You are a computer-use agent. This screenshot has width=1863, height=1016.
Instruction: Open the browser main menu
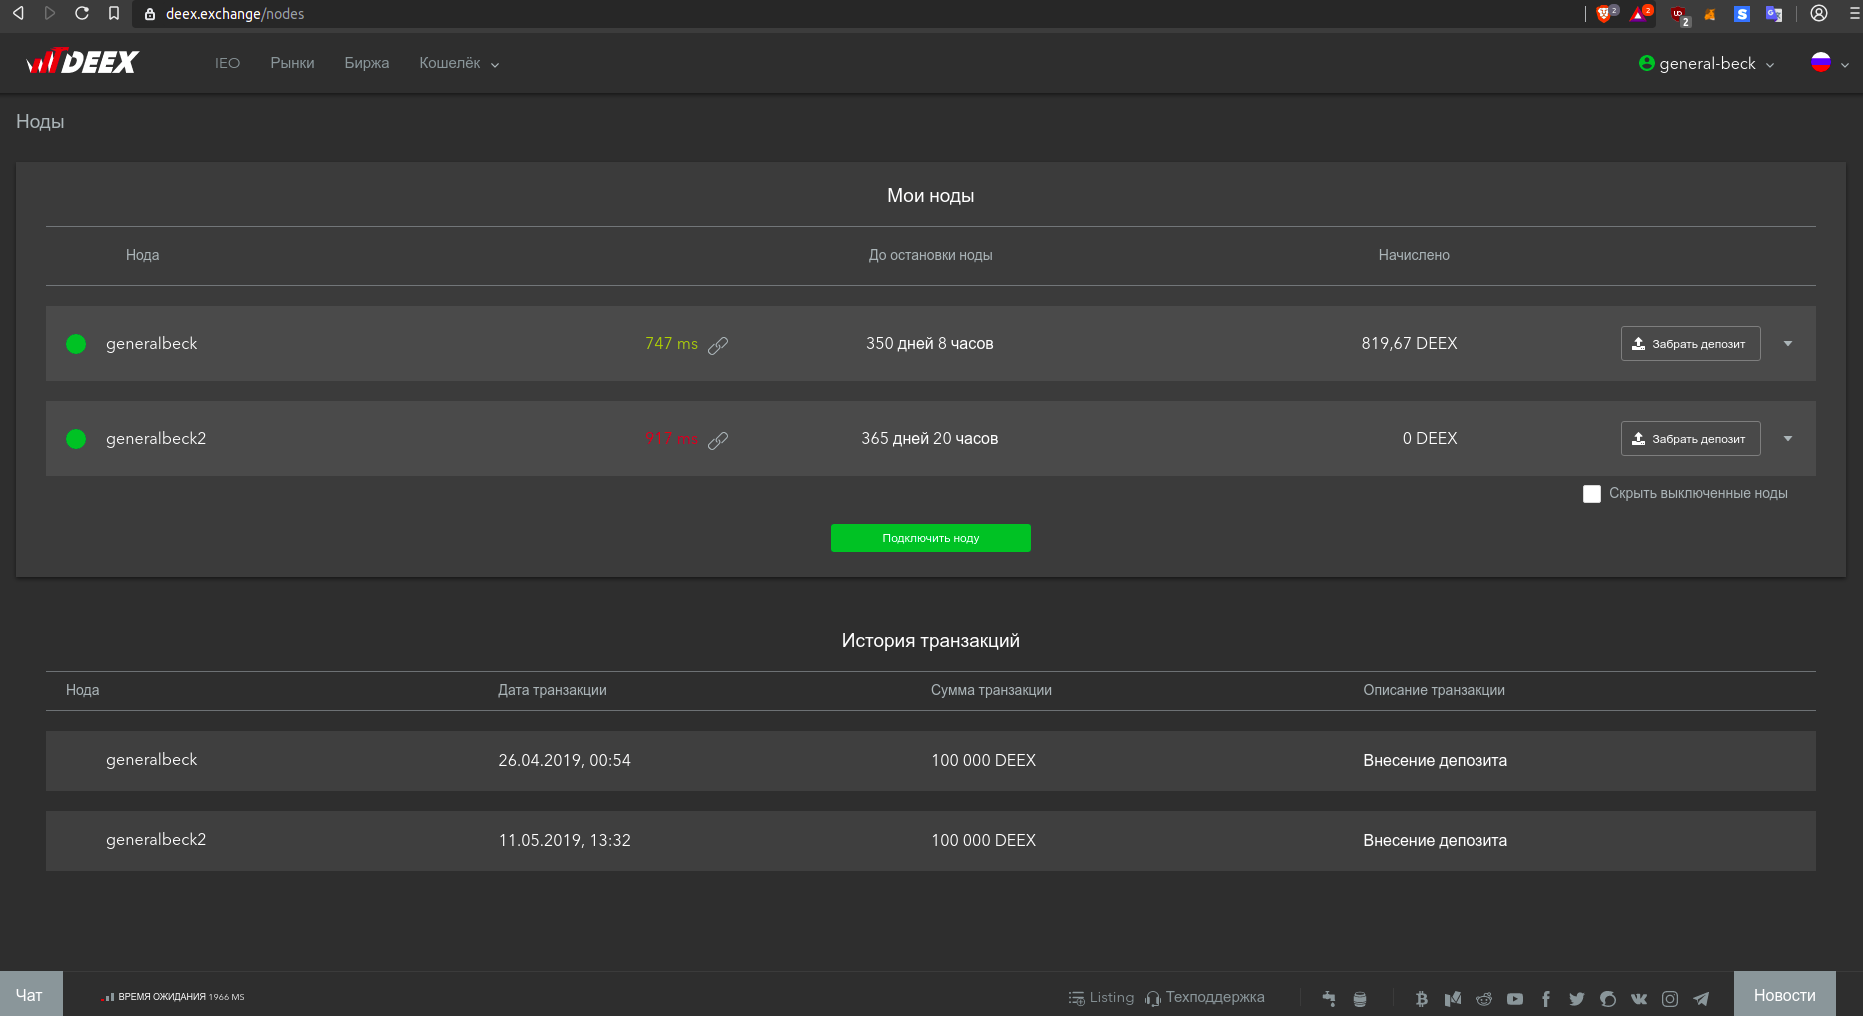point(1854,13)
